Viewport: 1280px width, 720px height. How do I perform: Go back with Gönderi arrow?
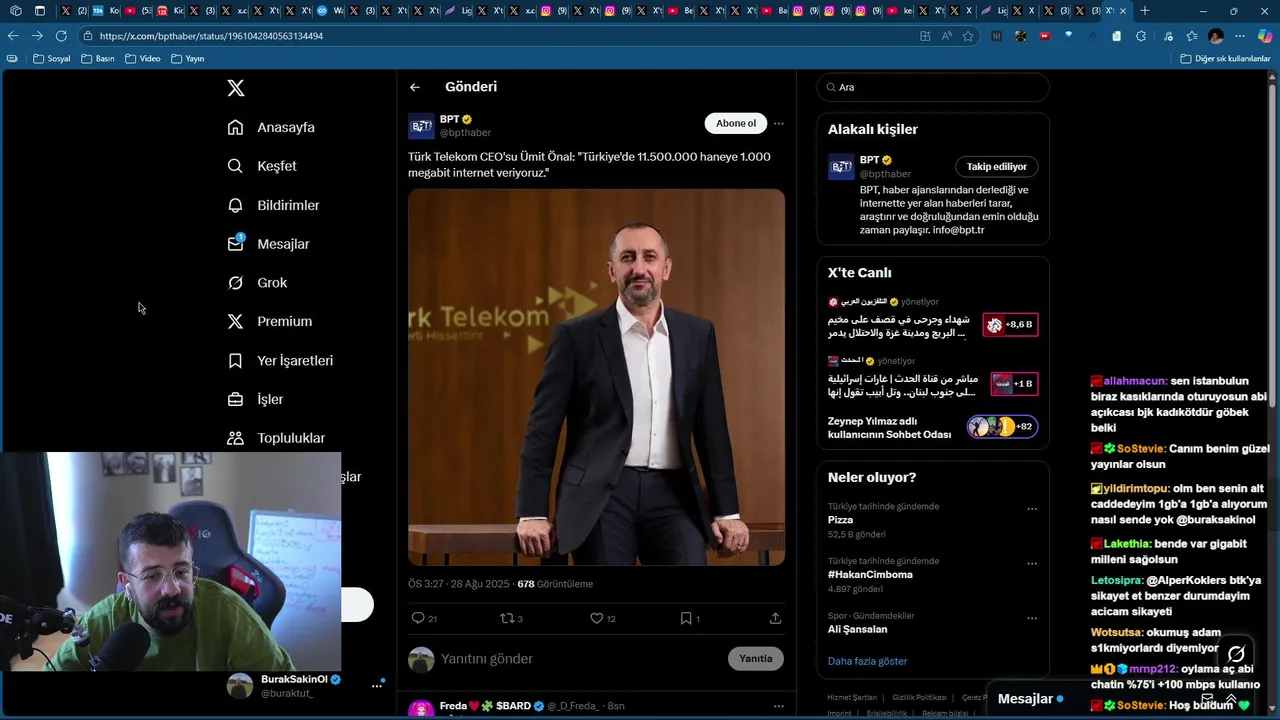(415, 87)
